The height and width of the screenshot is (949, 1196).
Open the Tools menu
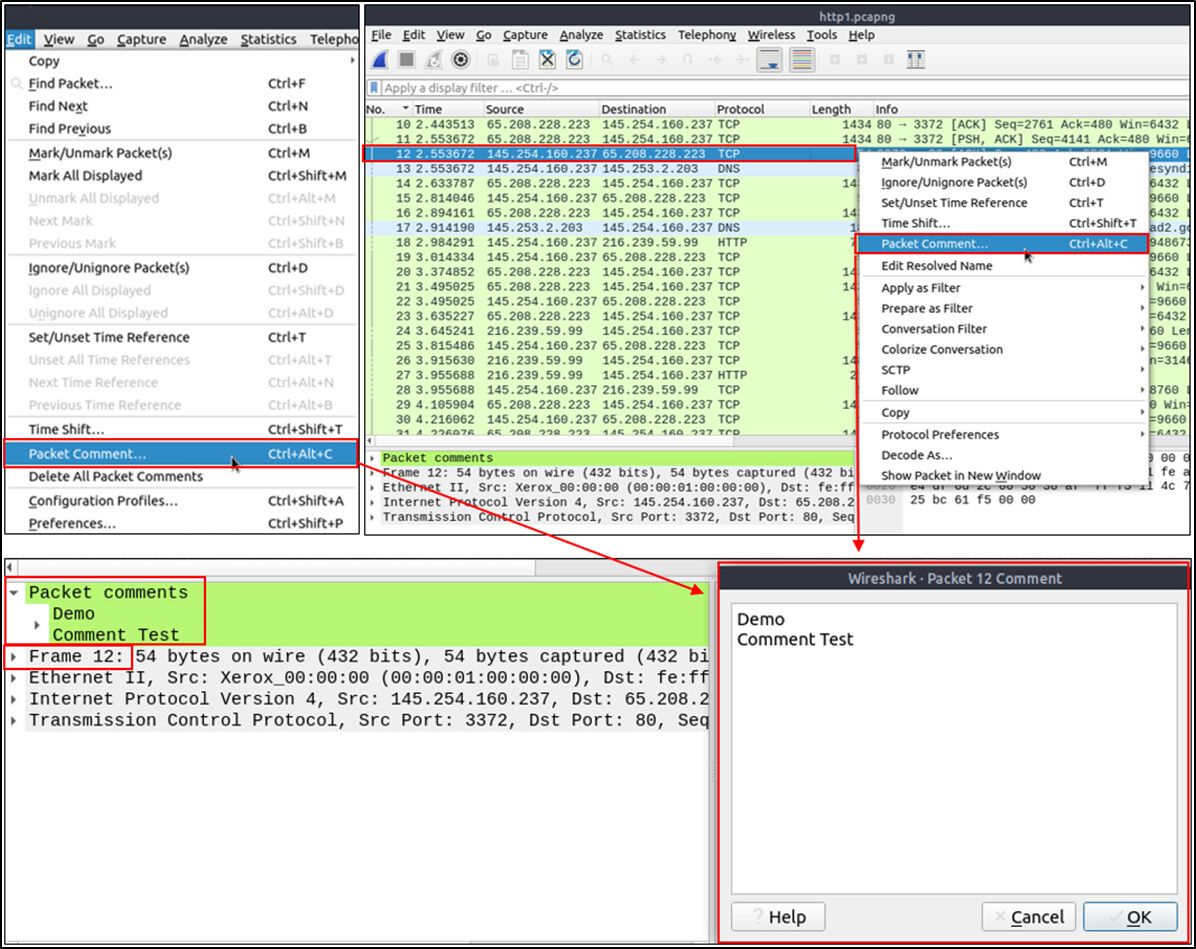coord(821,35)
